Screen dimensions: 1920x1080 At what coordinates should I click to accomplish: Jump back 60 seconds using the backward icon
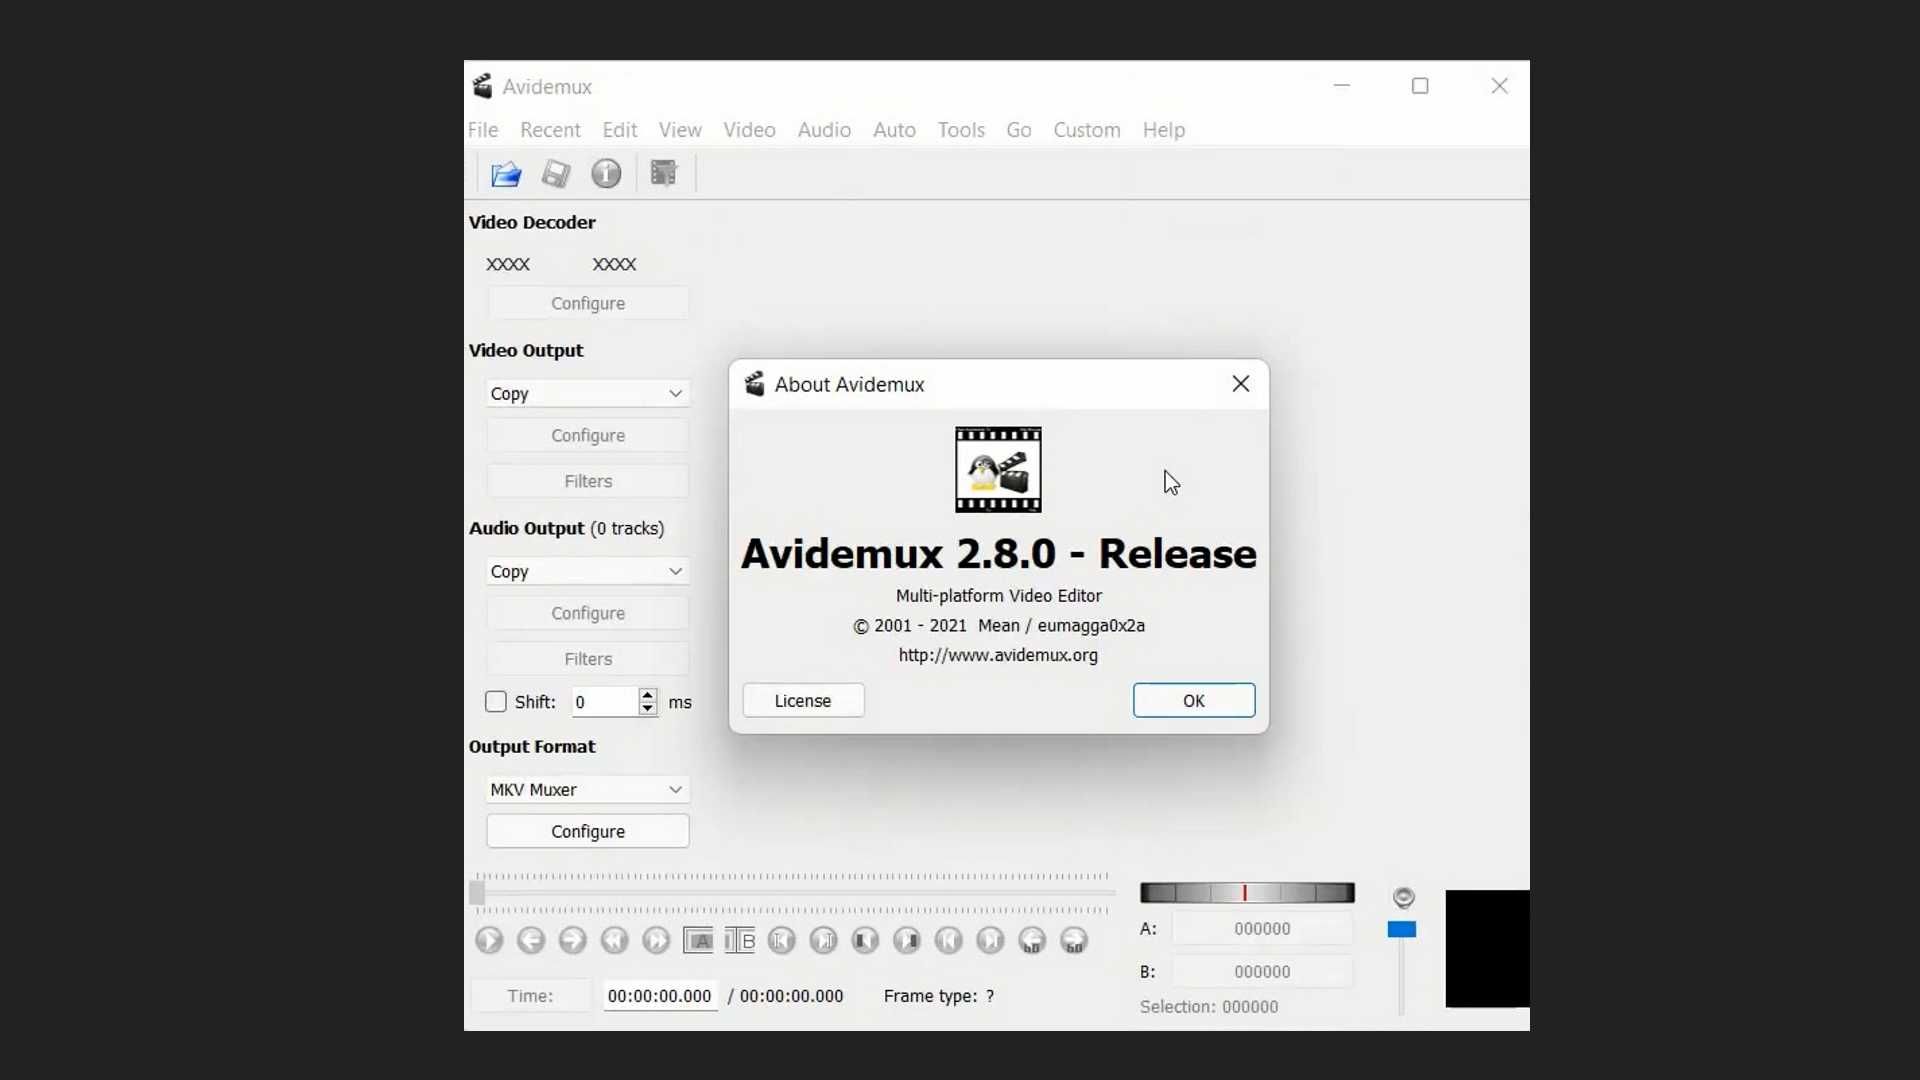pyautogui.click(x=1033, y=940)
